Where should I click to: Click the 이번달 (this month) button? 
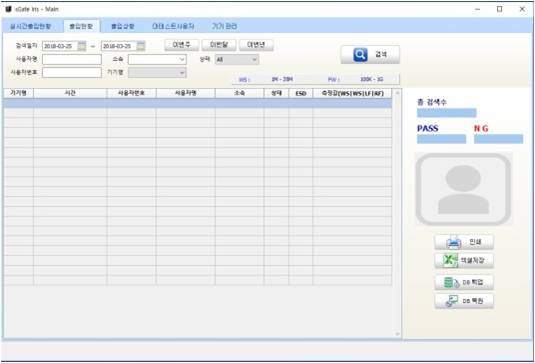[219, 45]
